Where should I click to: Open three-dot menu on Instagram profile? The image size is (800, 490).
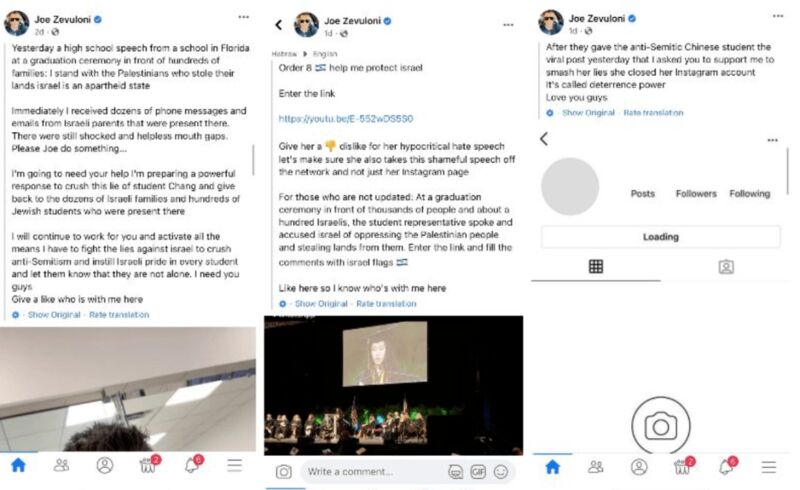click(772, 140)
